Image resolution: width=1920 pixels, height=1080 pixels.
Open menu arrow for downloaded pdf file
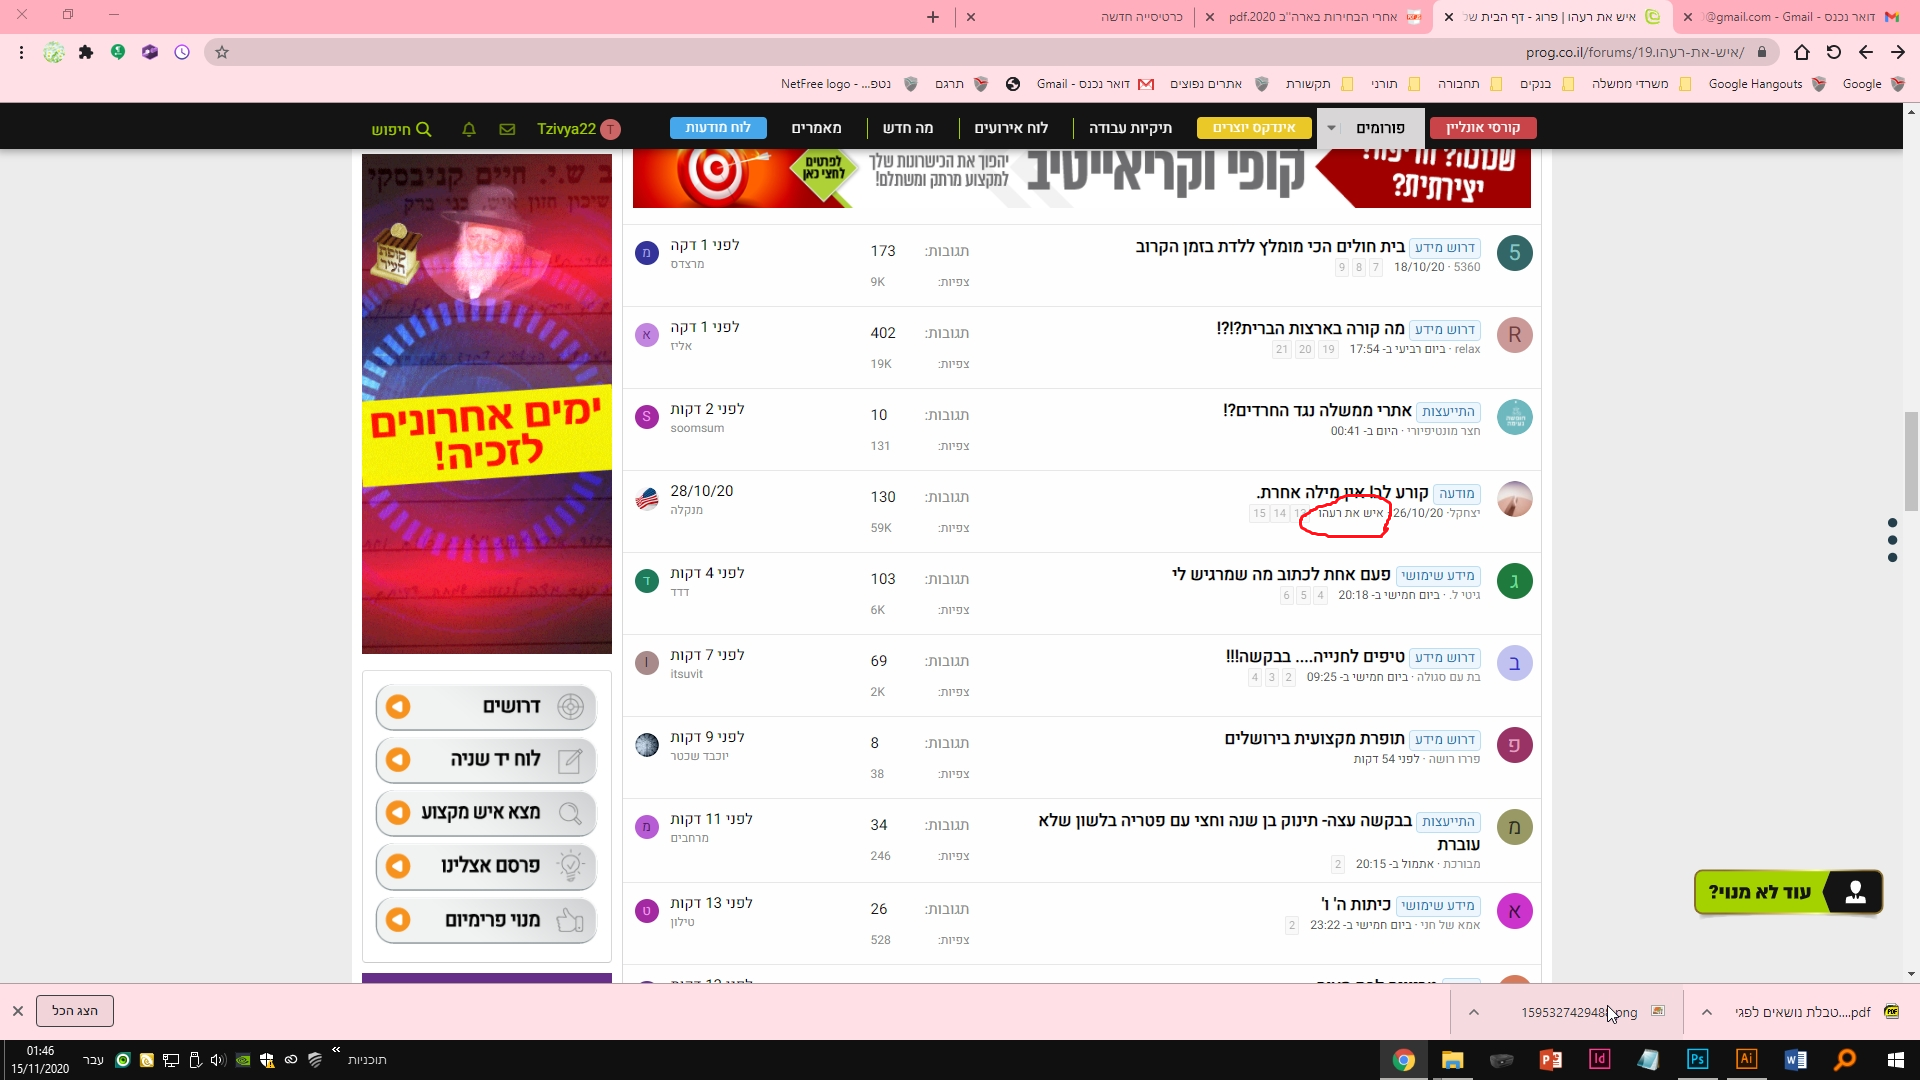pyautogui.click(x=1707, y=1012)
